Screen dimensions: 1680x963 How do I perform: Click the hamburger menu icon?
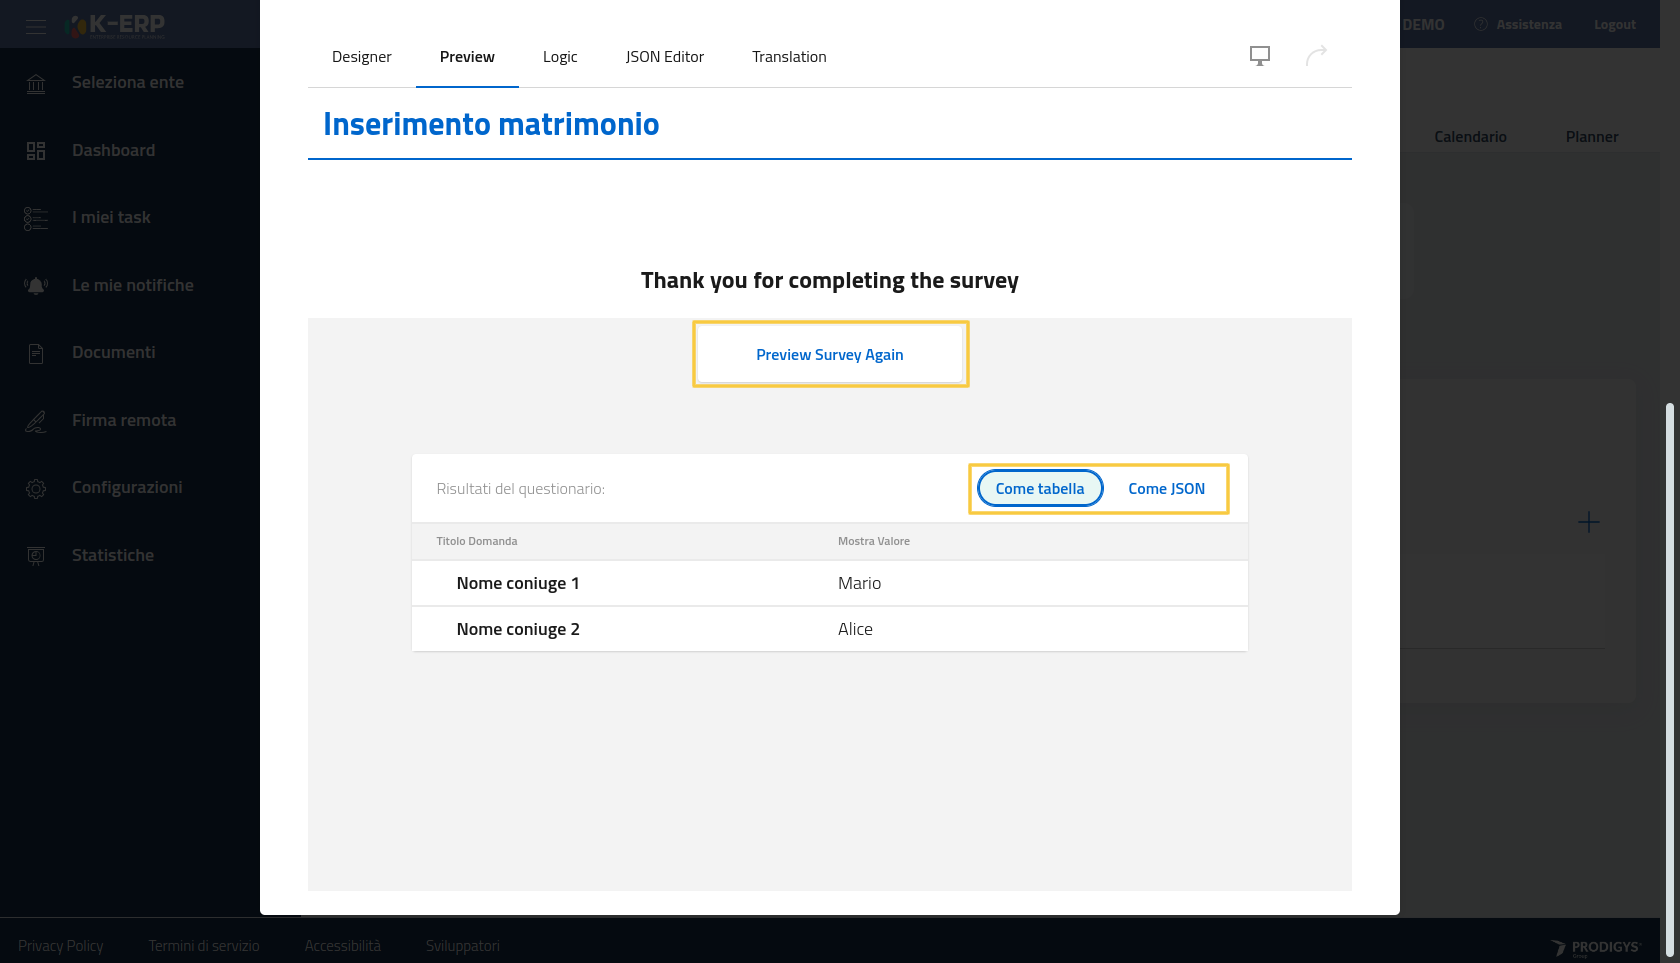coord(36,26)
